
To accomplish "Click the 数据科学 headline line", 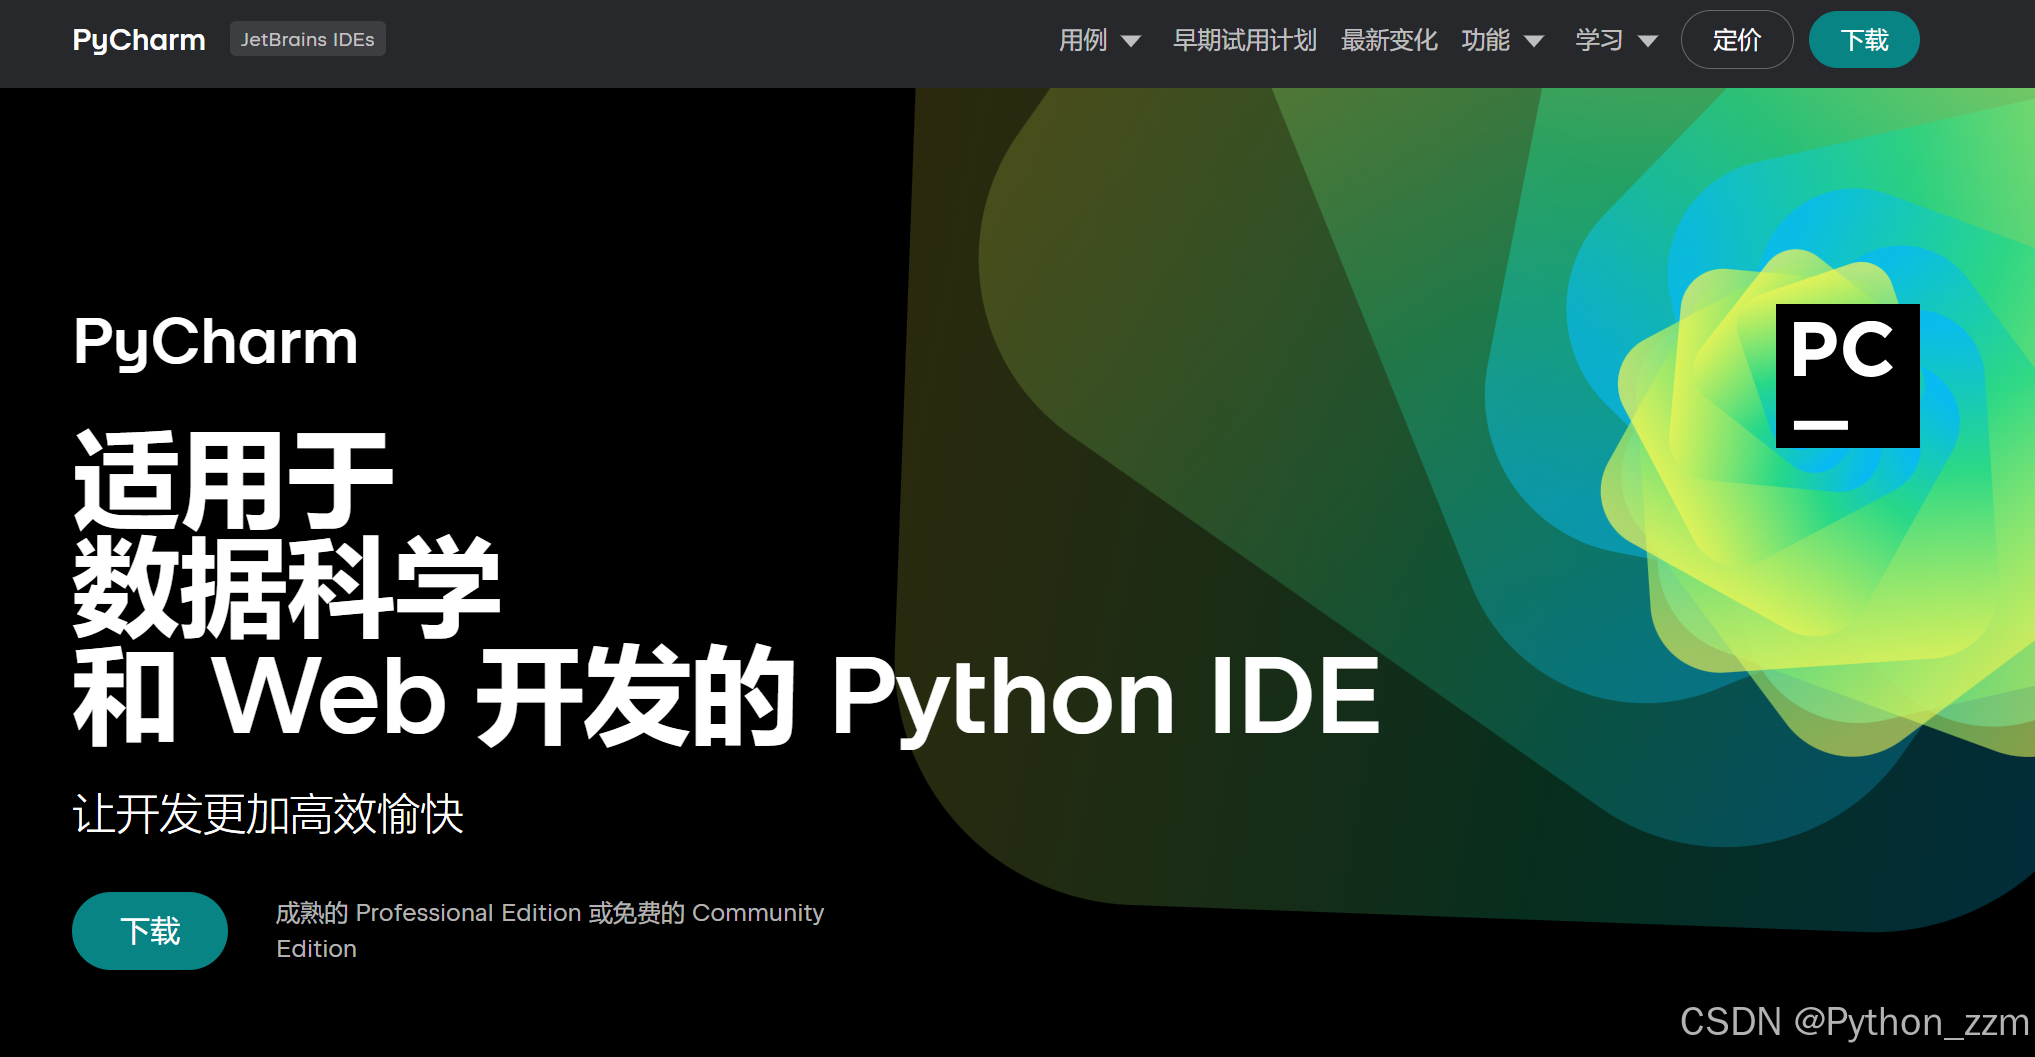I will [286, 587].
